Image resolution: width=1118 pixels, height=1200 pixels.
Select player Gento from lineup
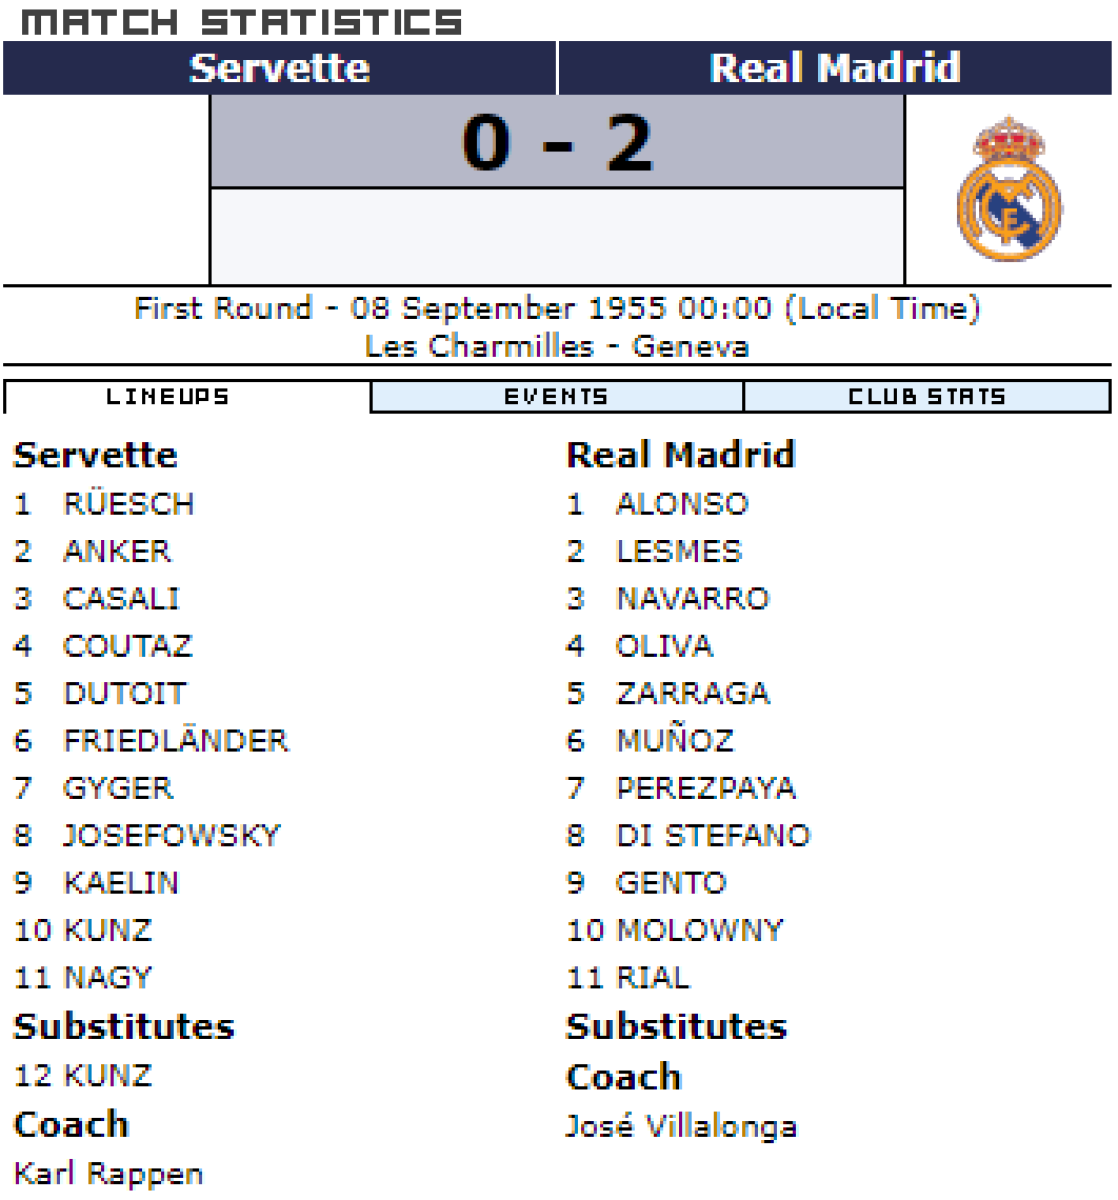tap(670, 883)
